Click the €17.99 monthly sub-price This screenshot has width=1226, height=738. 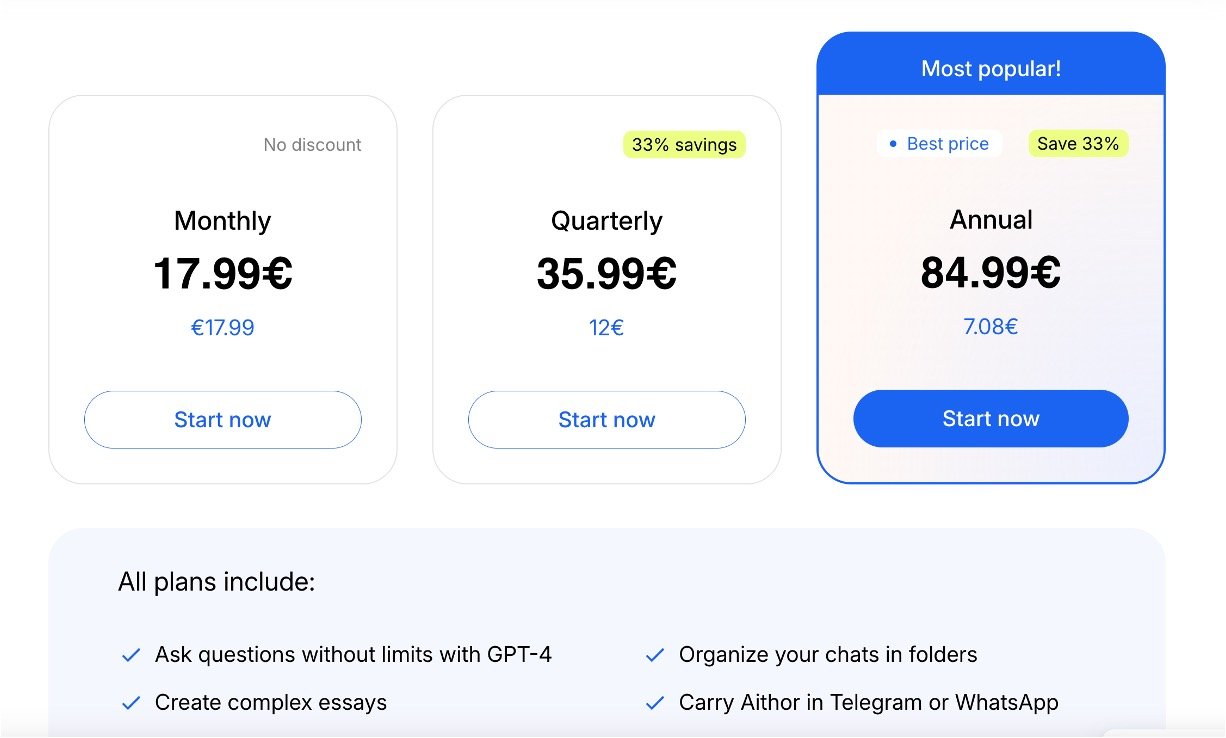click(x=222, y=328)
